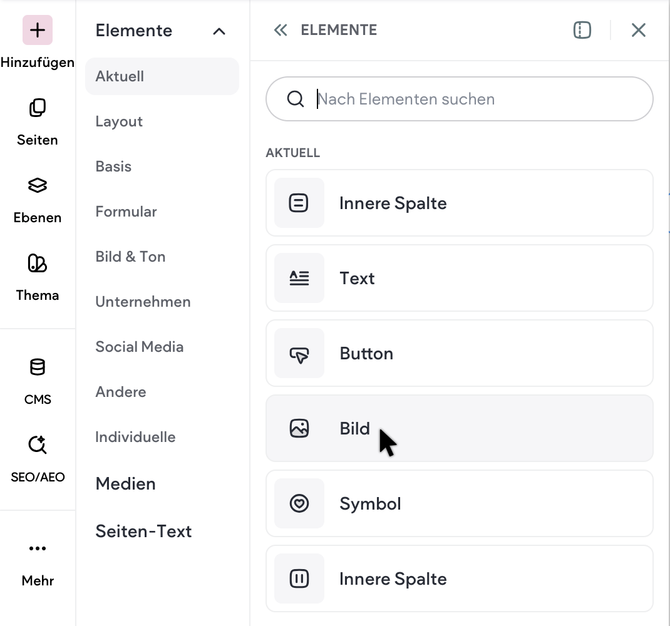Screen dimensions: 670x626
Task: Close the Elemente panel
Action: click(638, 30)
